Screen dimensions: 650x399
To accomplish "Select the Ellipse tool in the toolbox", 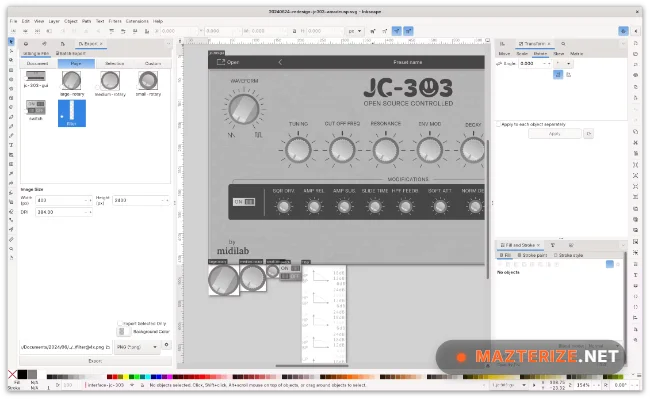I will tap(11, 80).
